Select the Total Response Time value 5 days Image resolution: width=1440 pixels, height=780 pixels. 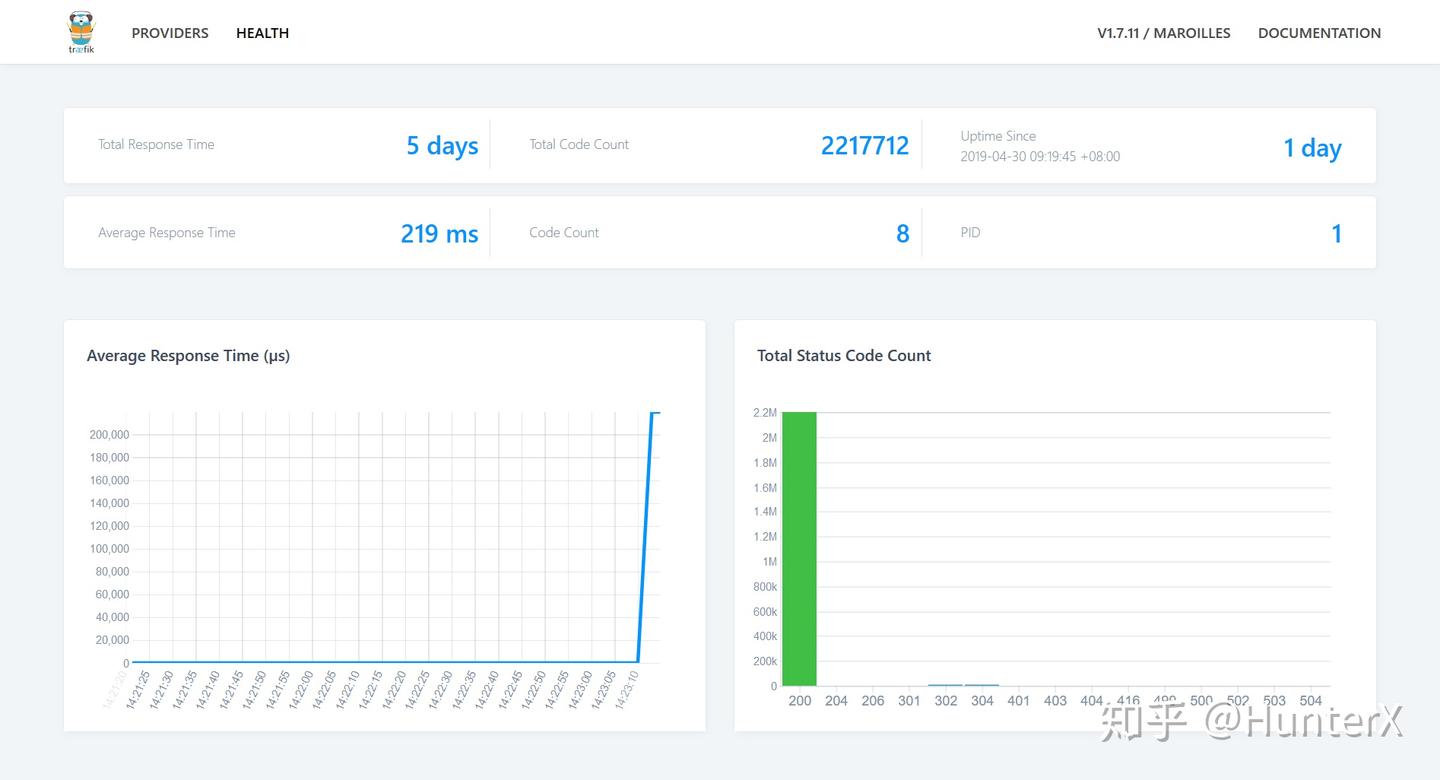pyautogui.click(x=442, y=146)
